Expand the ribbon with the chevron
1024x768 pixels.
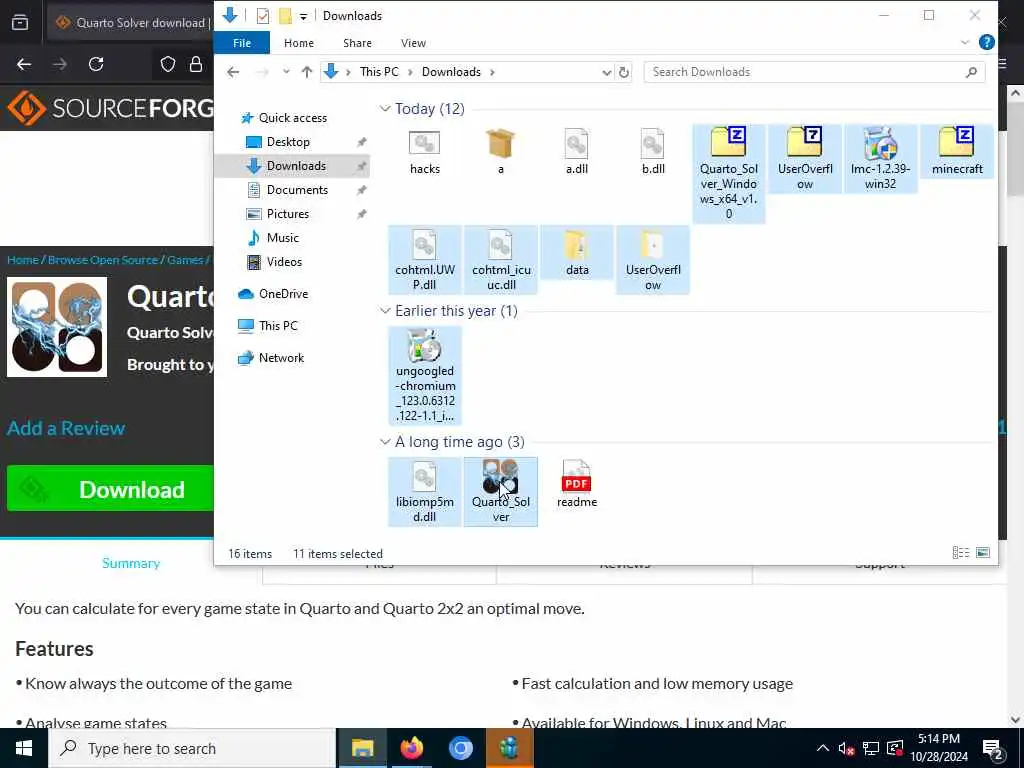point(965,42)
